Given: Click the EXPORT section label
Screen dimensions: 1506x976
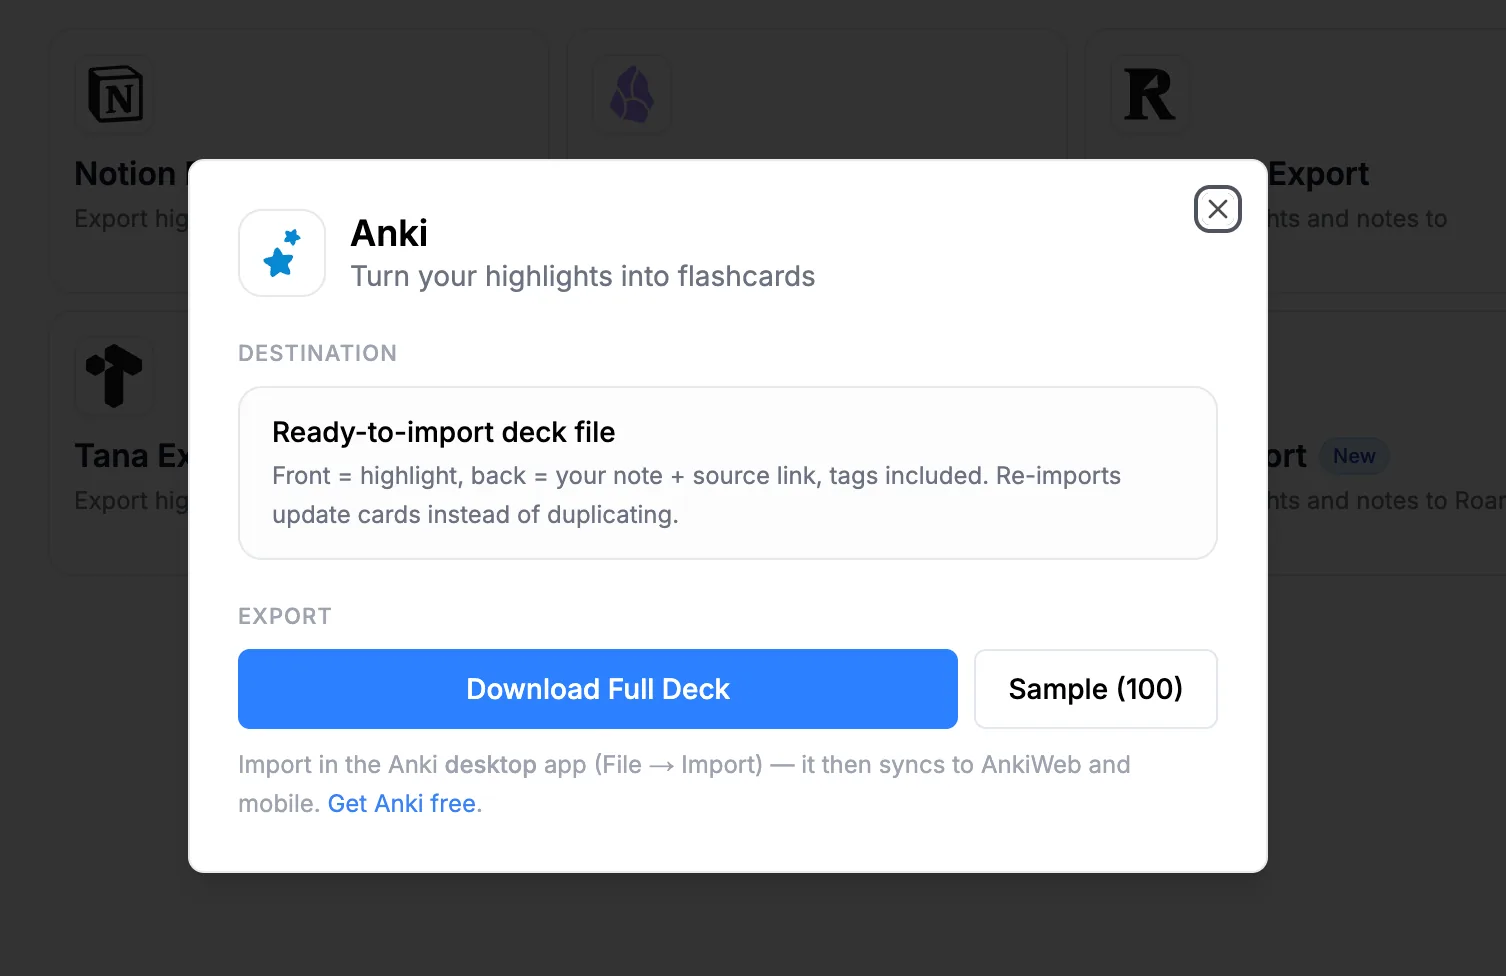Looking at the screenshot, I should tap(284, 616).
